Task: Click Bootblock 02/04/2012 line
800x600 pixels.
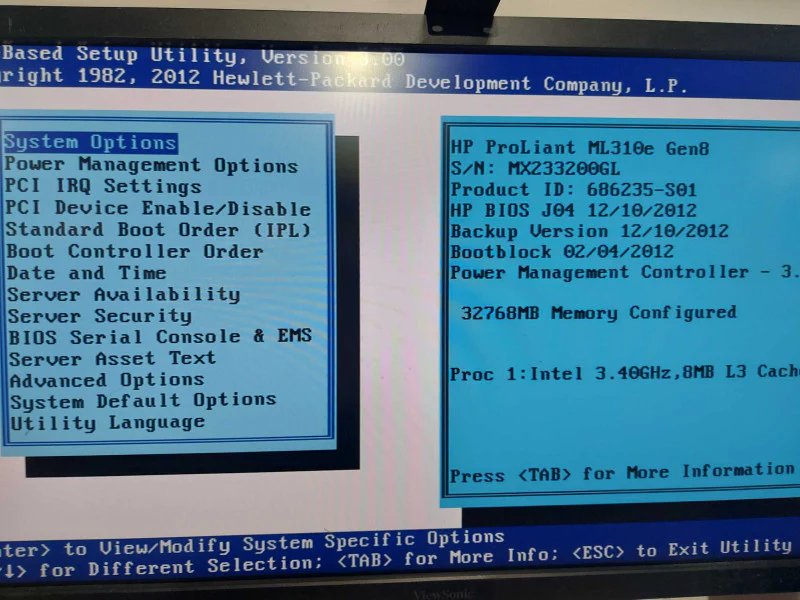Action: (x=562, y=252)
